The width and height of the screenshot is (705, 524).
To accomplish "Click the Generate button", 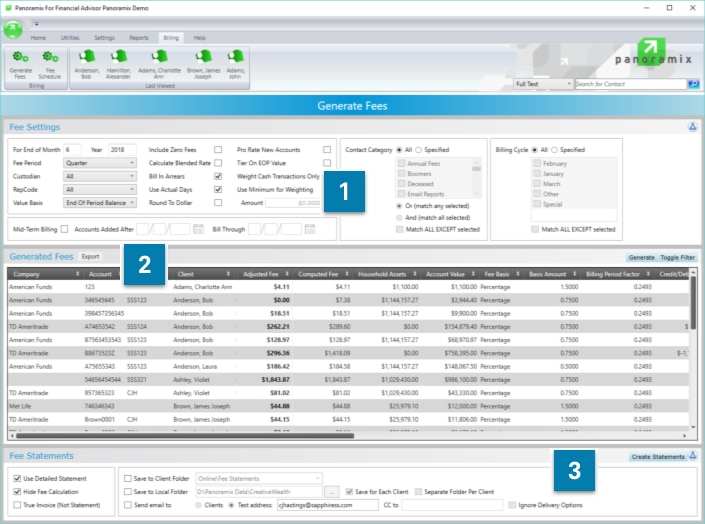I will 642,258.
